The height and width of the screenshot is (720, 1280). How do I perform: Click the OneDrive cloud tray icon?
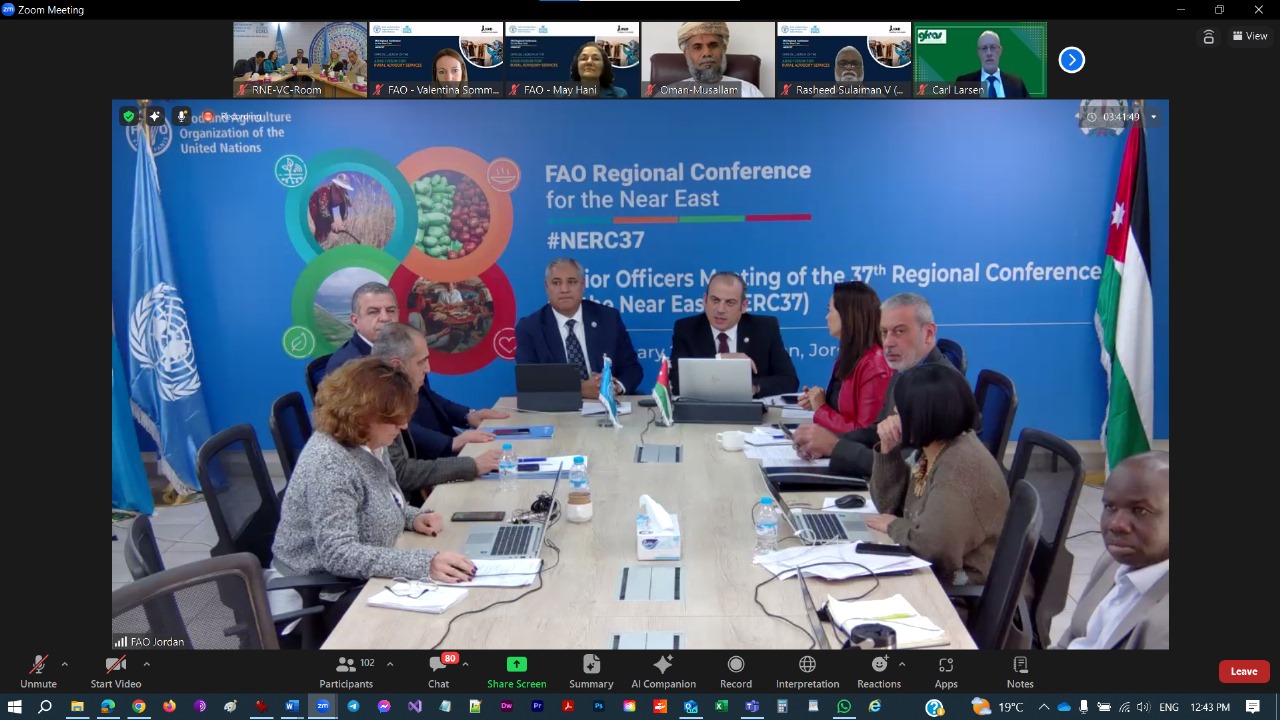[x=1064, y=707]
